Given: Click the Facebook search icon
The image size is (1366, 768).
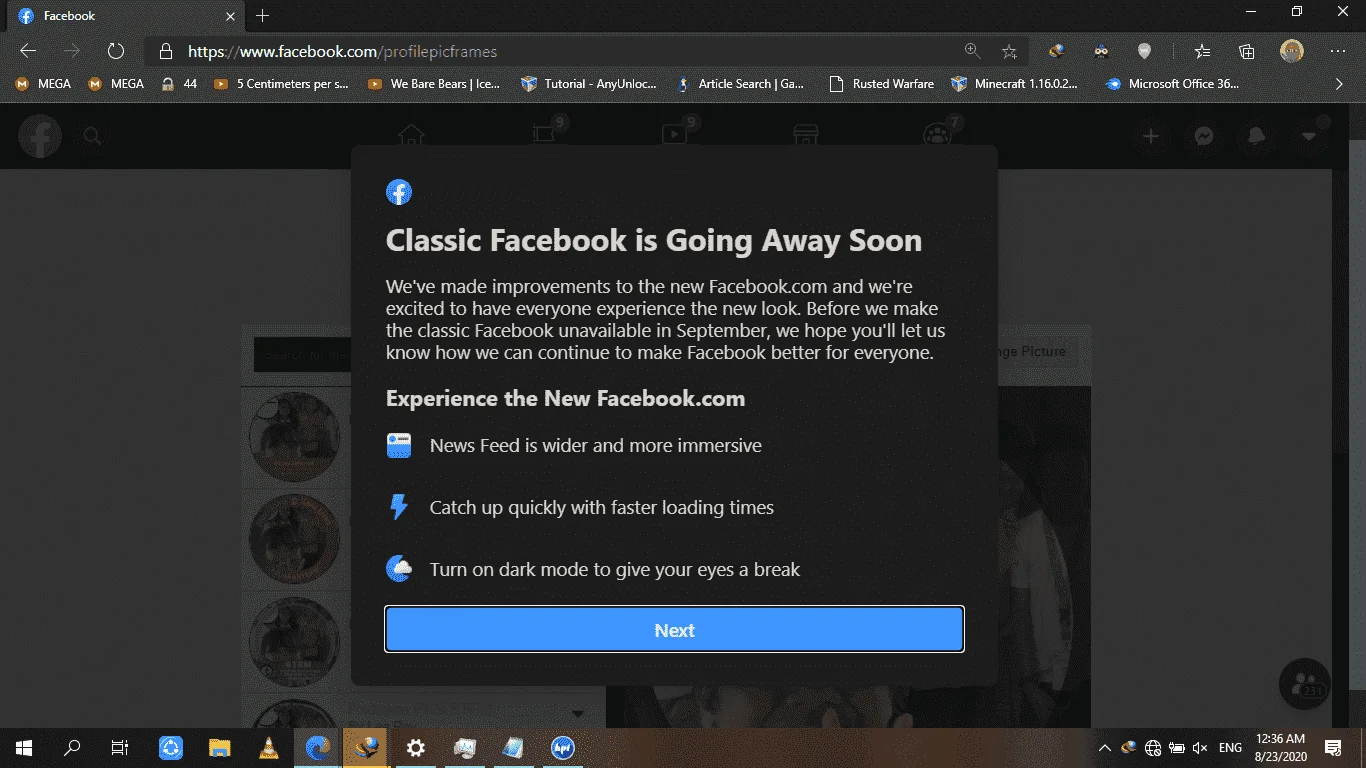Looking at the screenshot, I should (92, 136).
